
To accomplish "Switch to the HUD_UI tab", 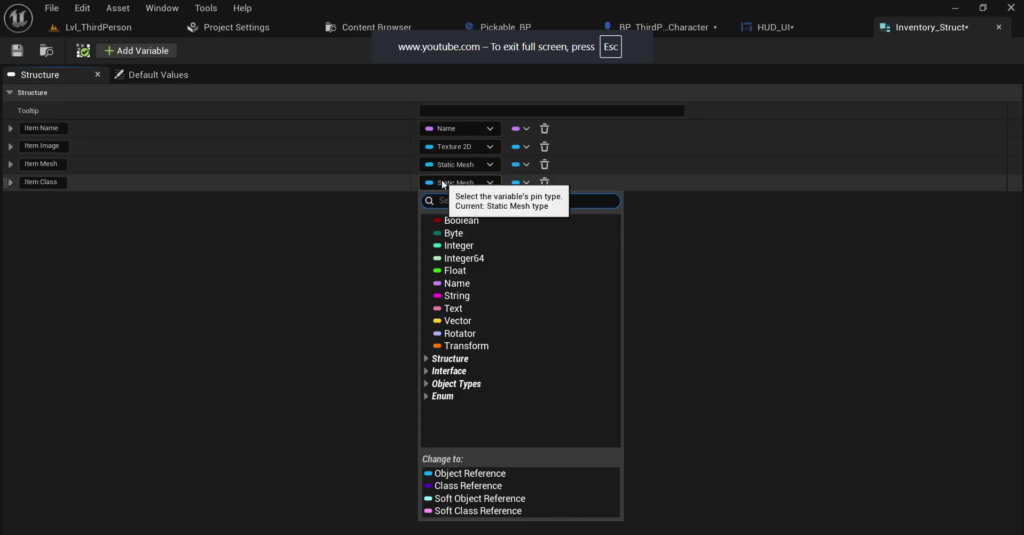I will pyautogui.click(x=767, y=27).
